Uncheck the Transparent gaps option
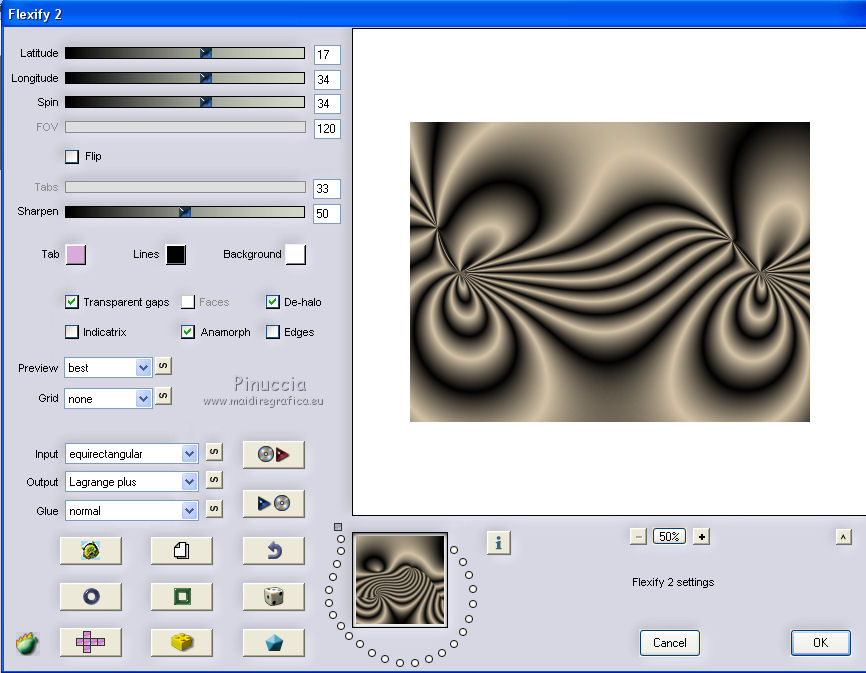The image size is (866, 673). 72,302
